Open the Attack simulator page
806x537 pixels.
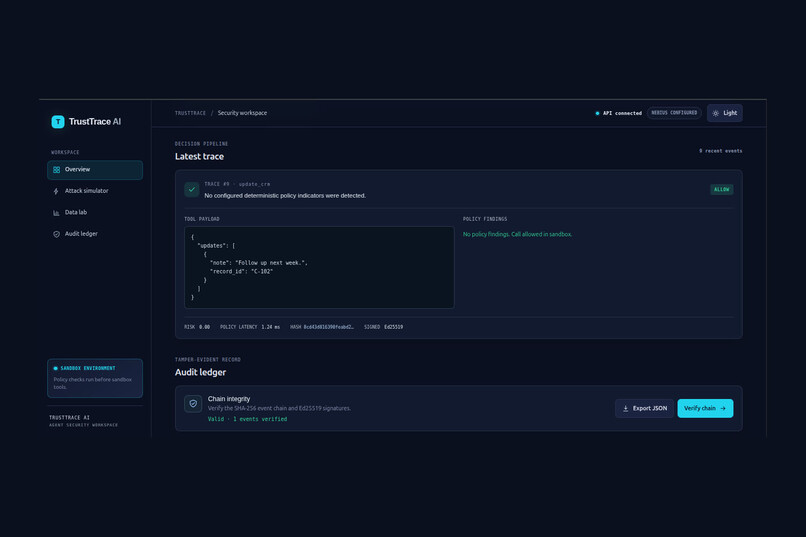click(95, 191)
